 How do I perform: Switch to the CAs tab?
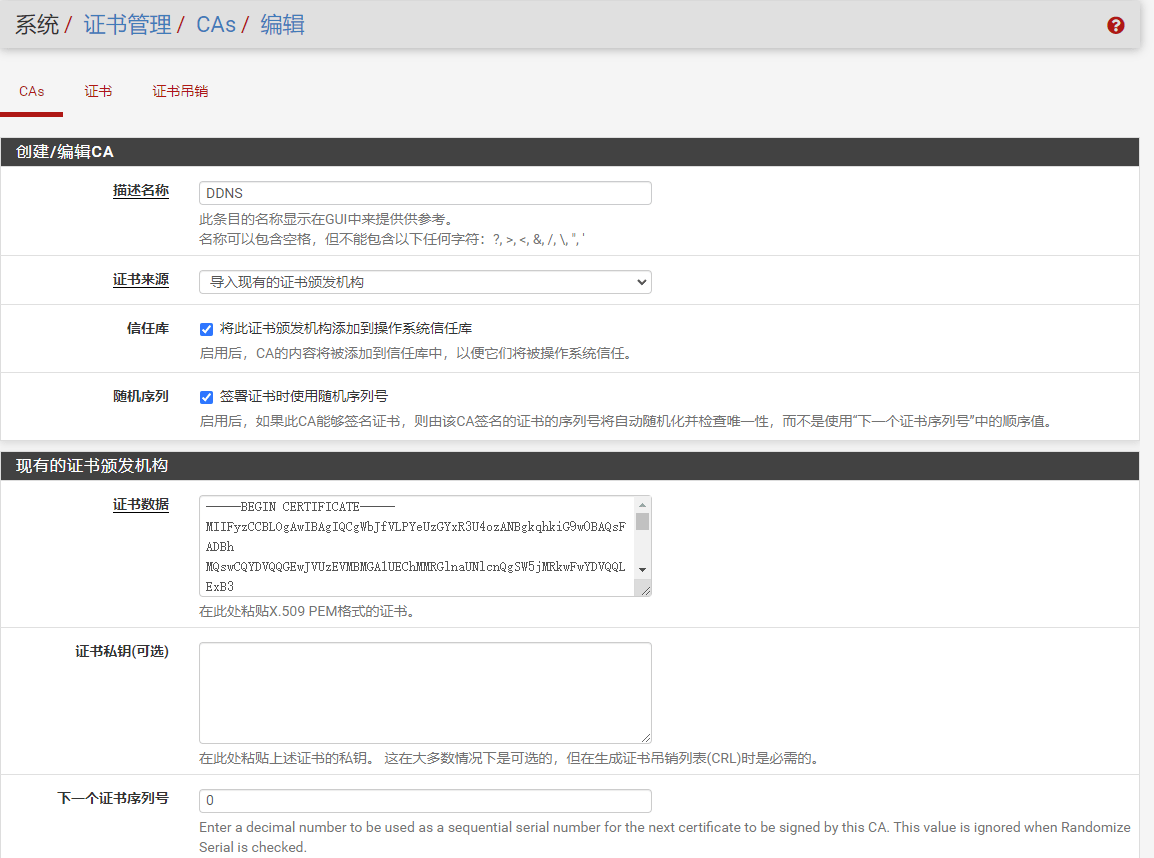coord(32,91)
